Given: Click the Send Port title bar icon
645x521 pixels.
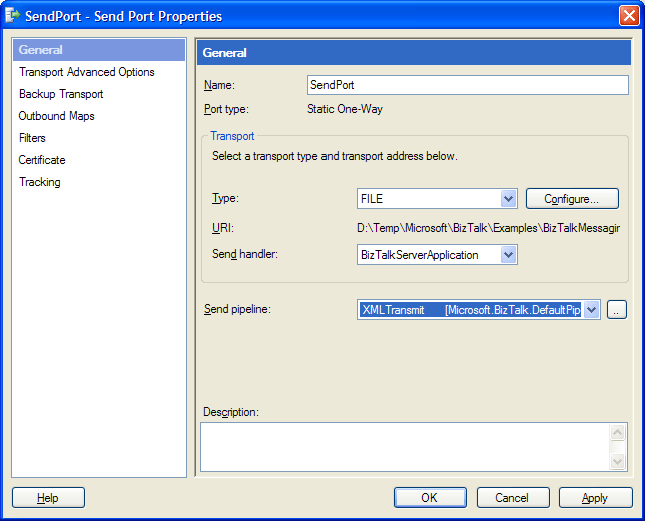Looking at the screenshot, I should coord(13,16).
